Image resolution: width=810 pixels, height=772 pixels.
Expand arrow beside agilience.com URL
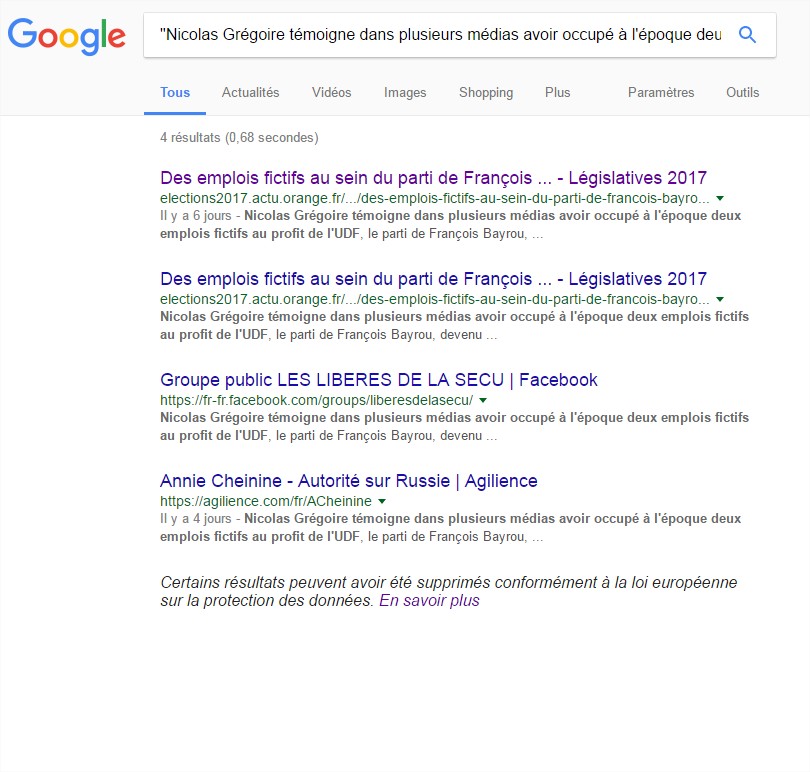pyautogui.click(x=382, y=501)
